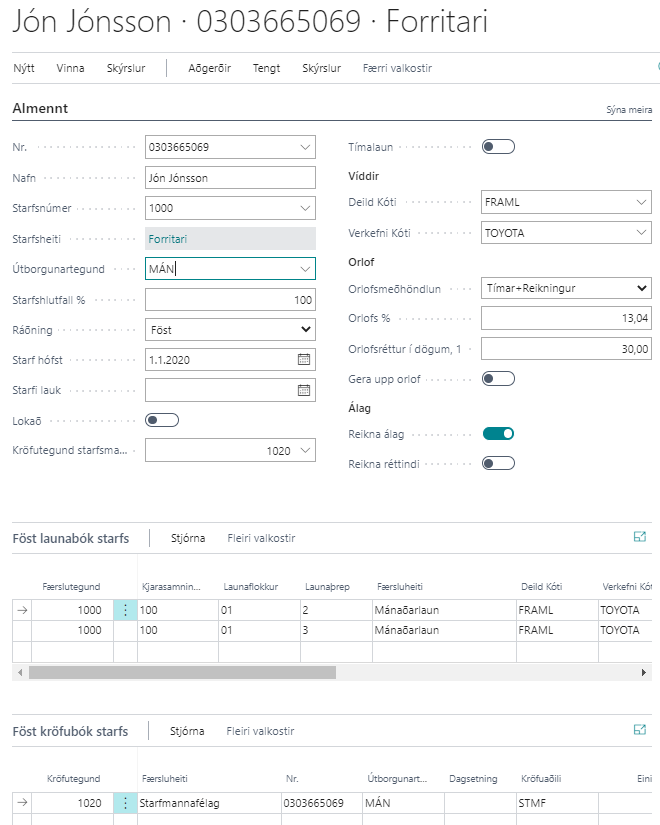The height and width of the screenshot is (825, 660).
Task: Open calendar picker for Starf hófst date
Action: pos(304,360)
